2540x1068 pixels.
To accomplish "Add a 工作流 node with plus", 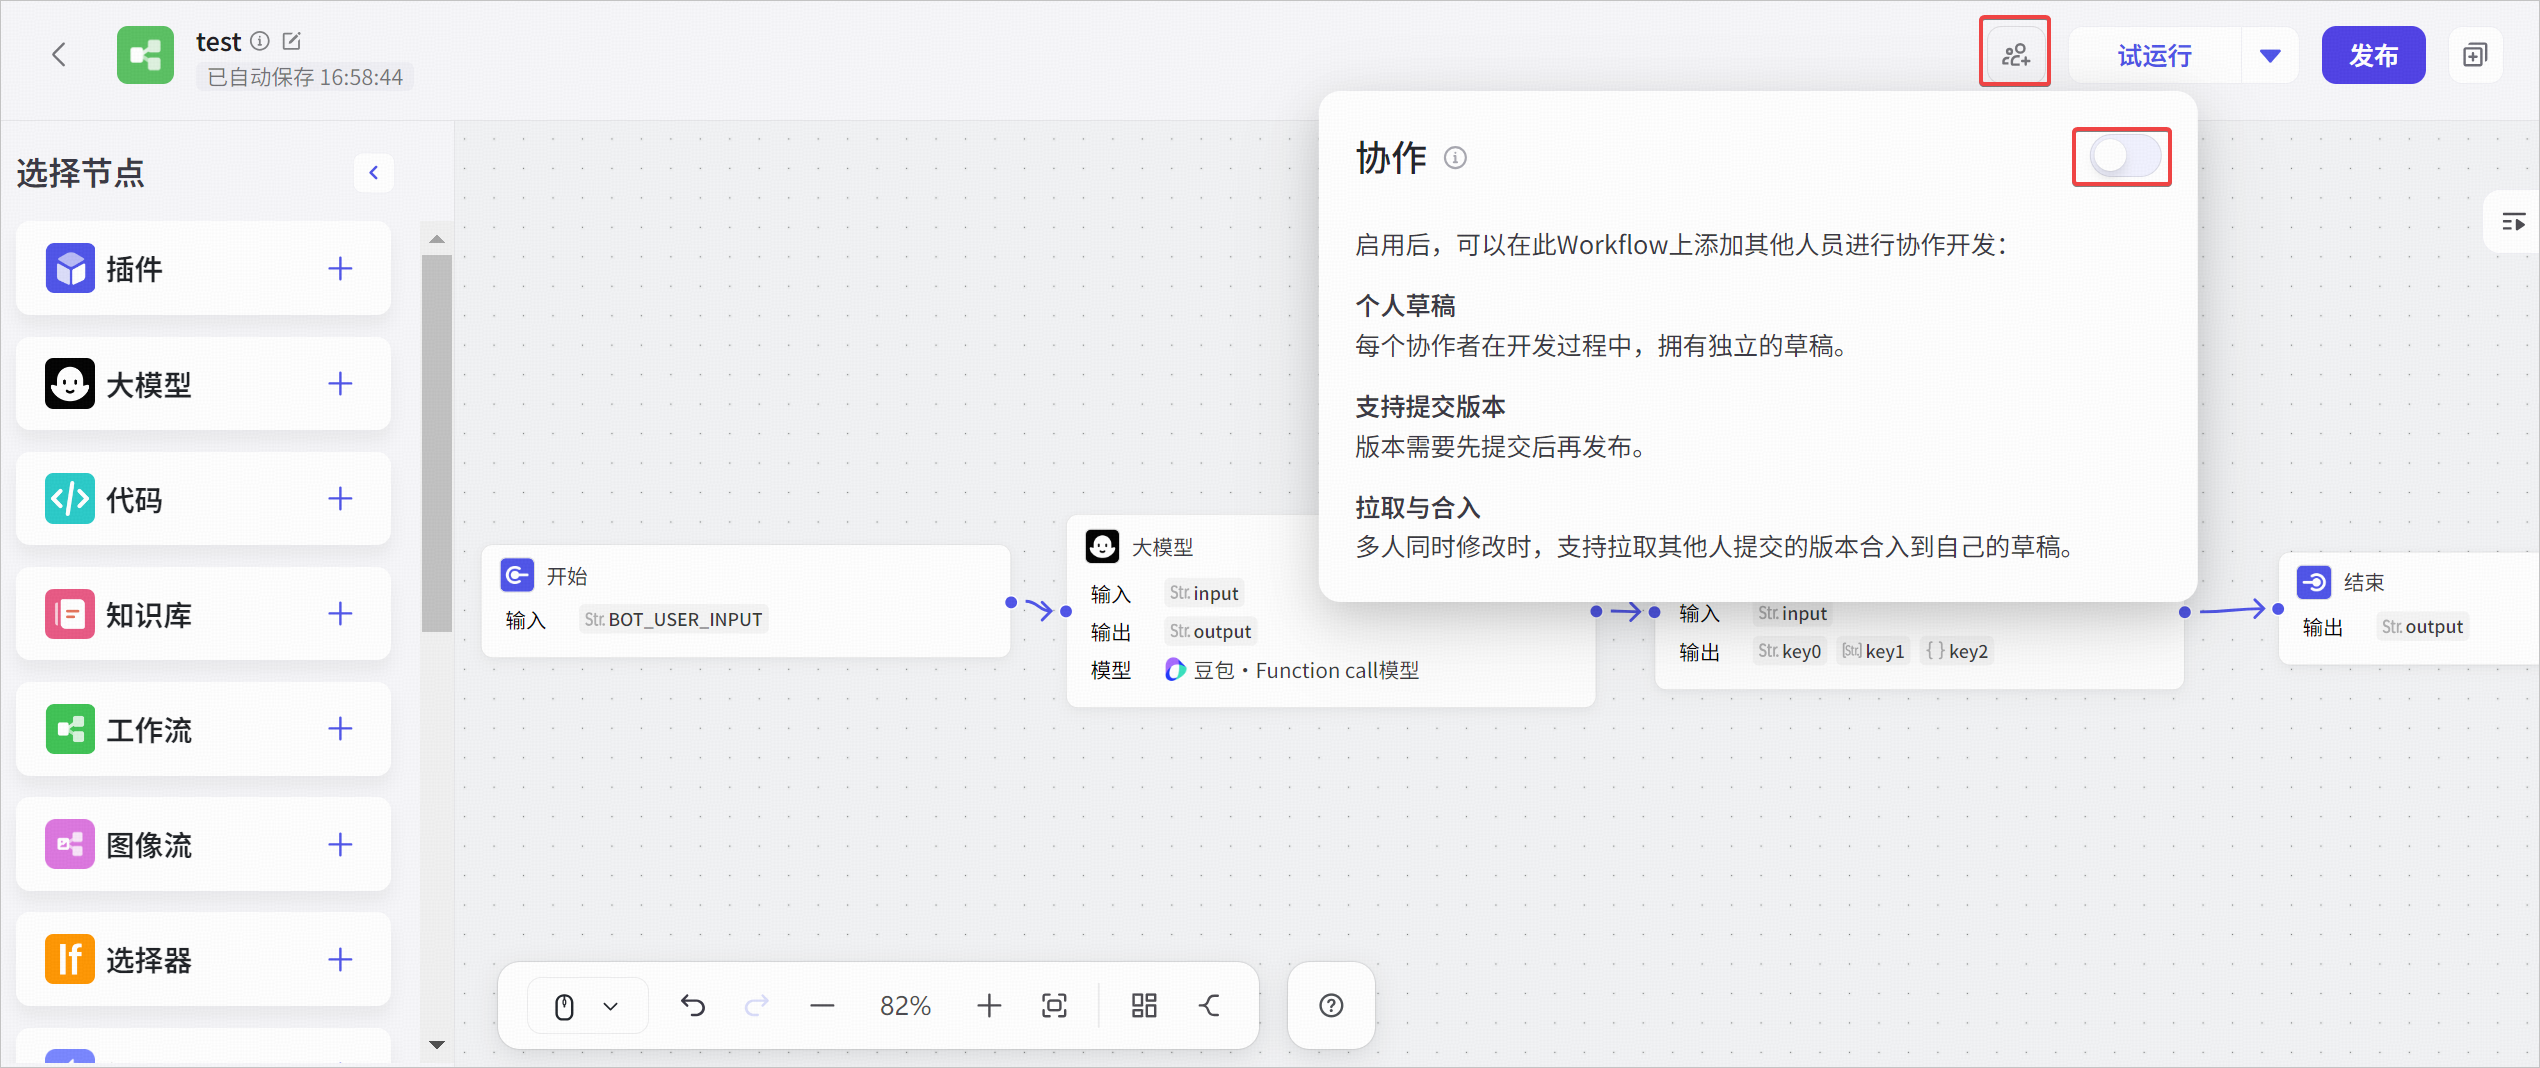I will 340,728.
